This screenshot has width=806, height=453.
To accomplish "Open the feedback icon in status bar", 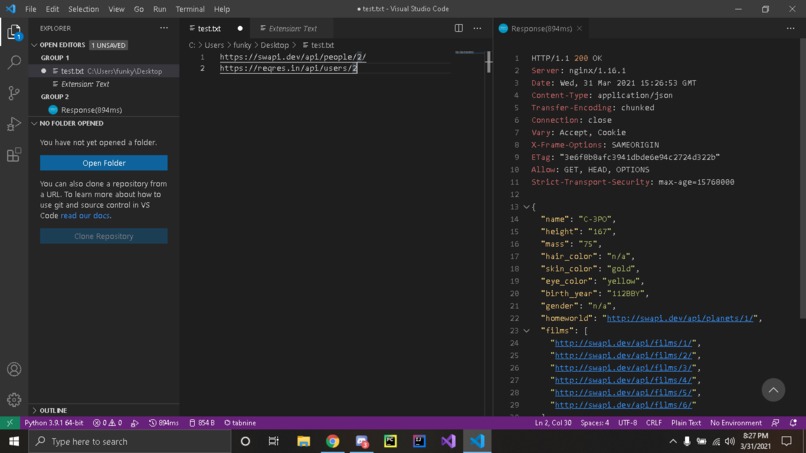I will 775,423.
